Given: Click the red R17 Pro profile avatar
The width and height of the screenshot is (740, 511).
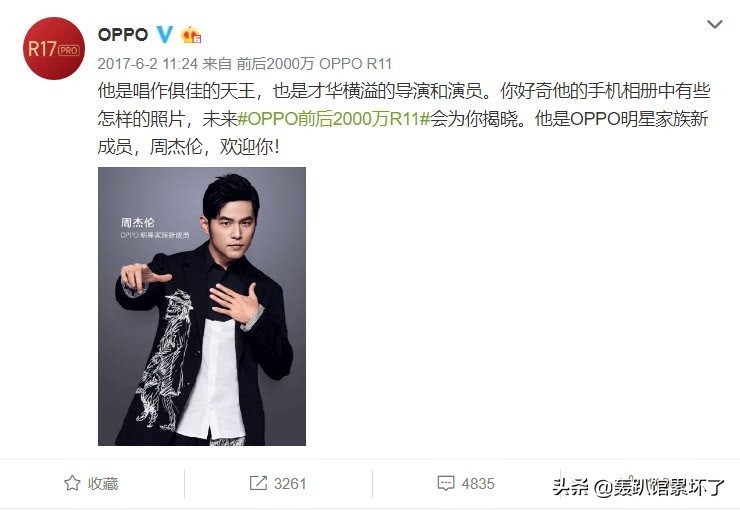Looking at the screenshot, I should (54, 49).
